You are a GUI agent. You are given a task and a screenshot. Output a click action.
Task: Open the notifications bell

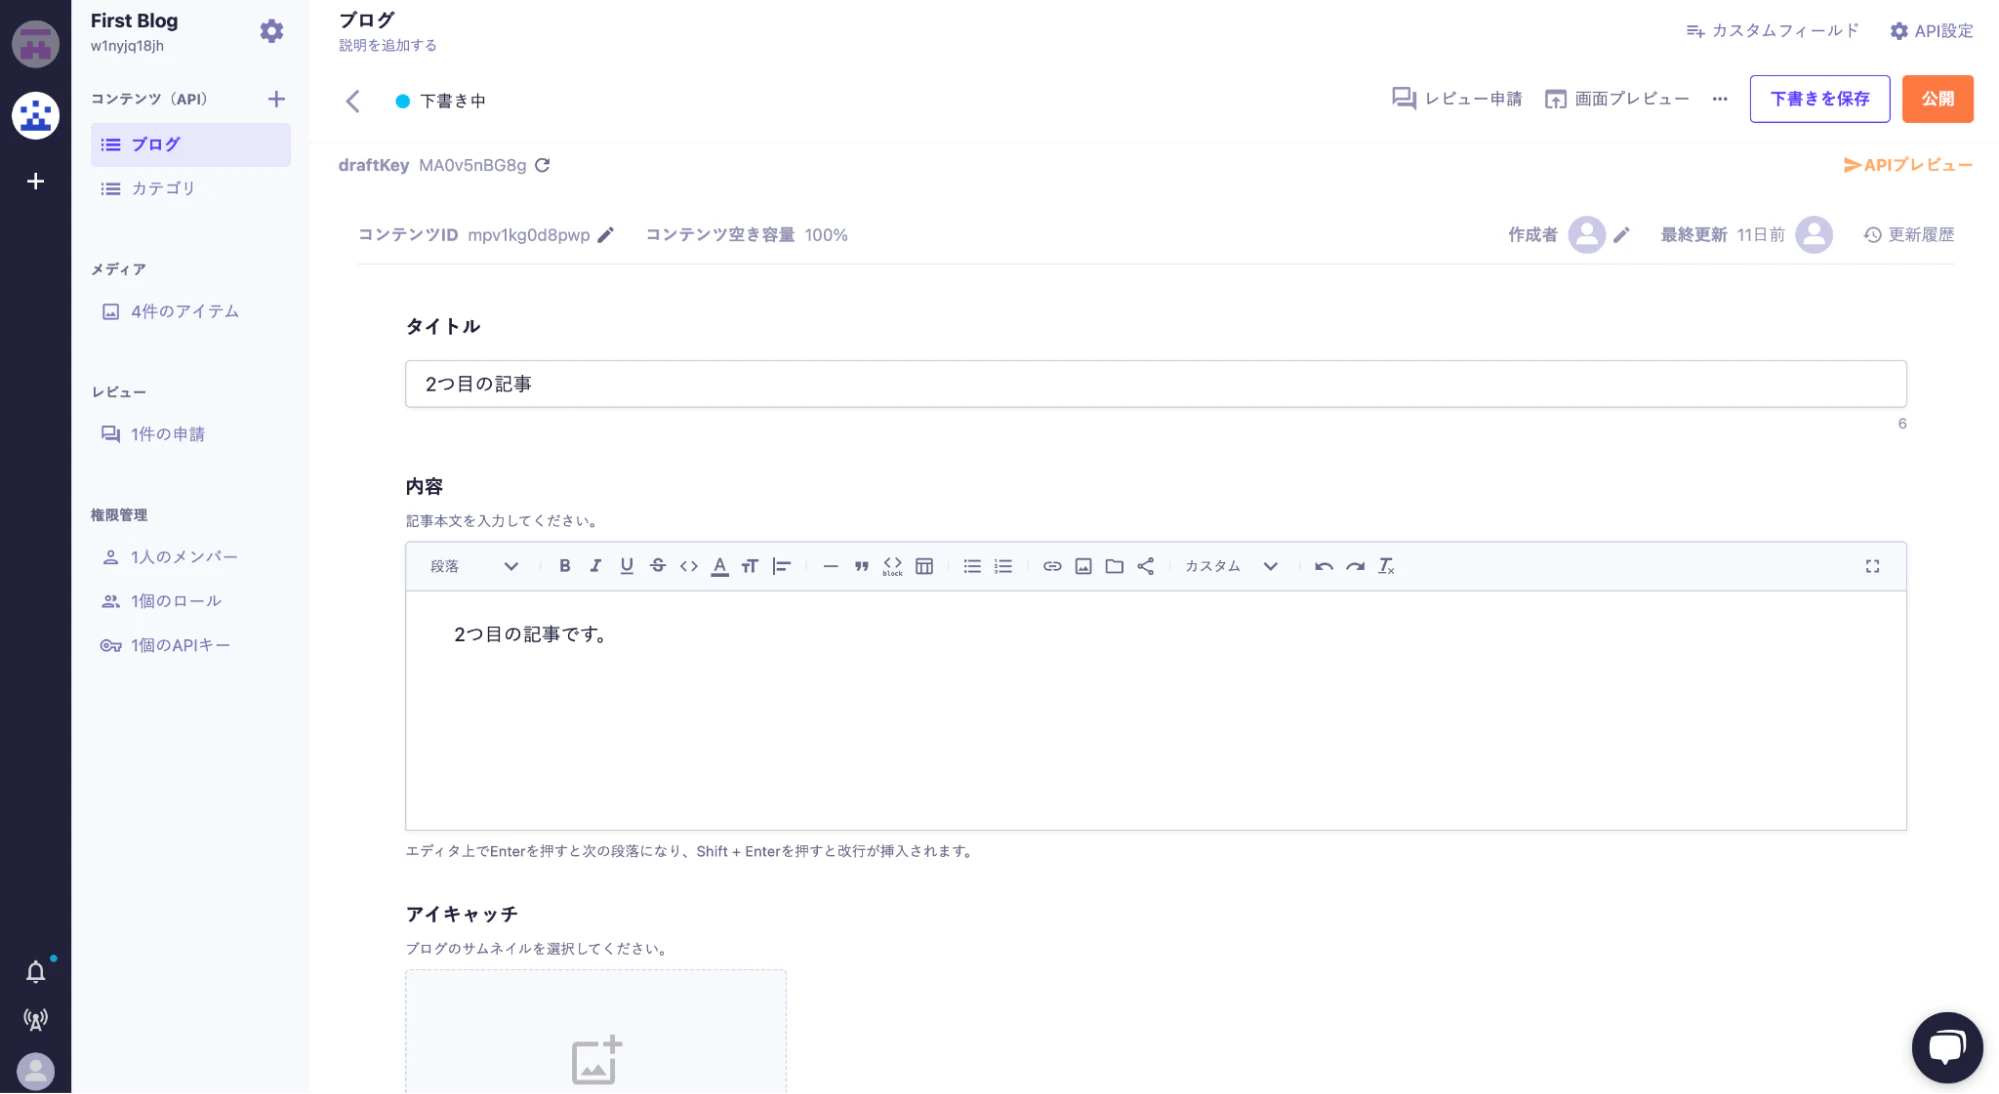point(35,971)
